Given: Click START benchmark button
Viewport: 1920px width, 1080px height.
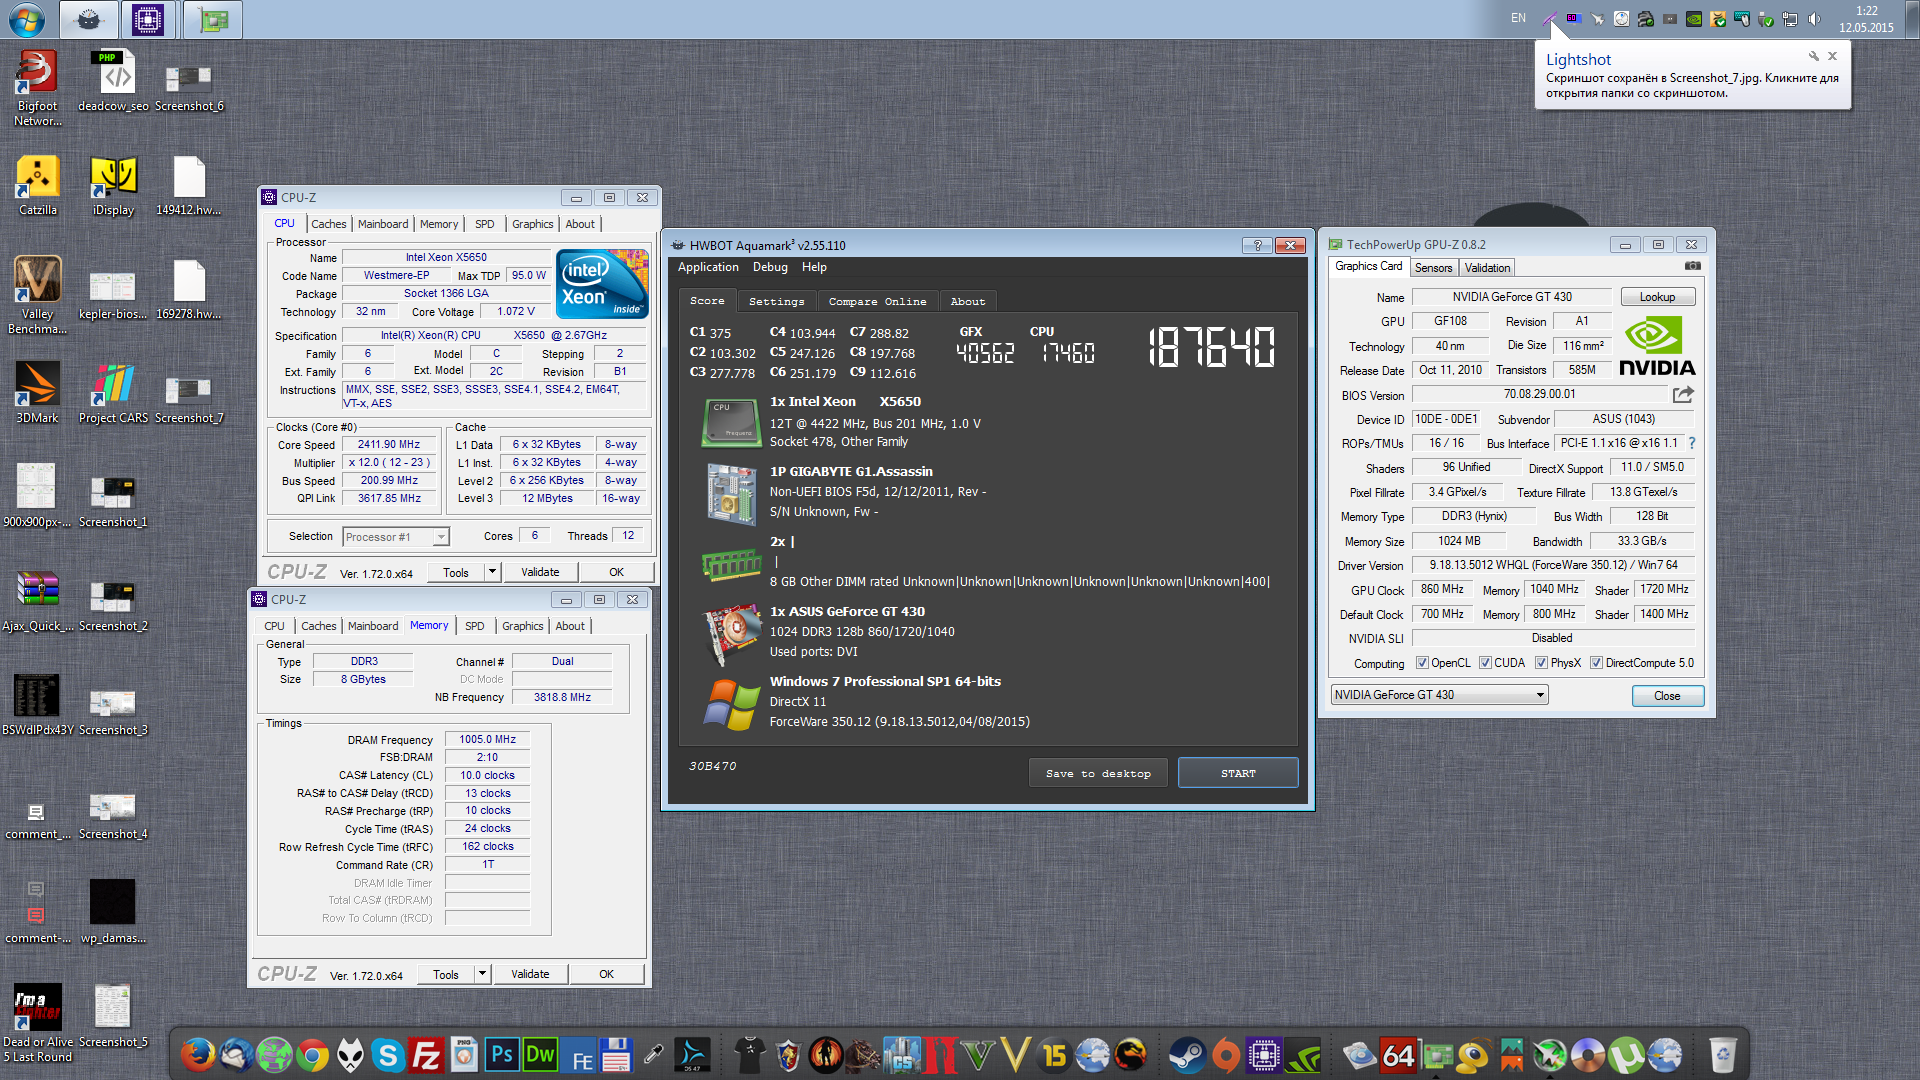Looking at the screenshot, I should pos(1238,773).
